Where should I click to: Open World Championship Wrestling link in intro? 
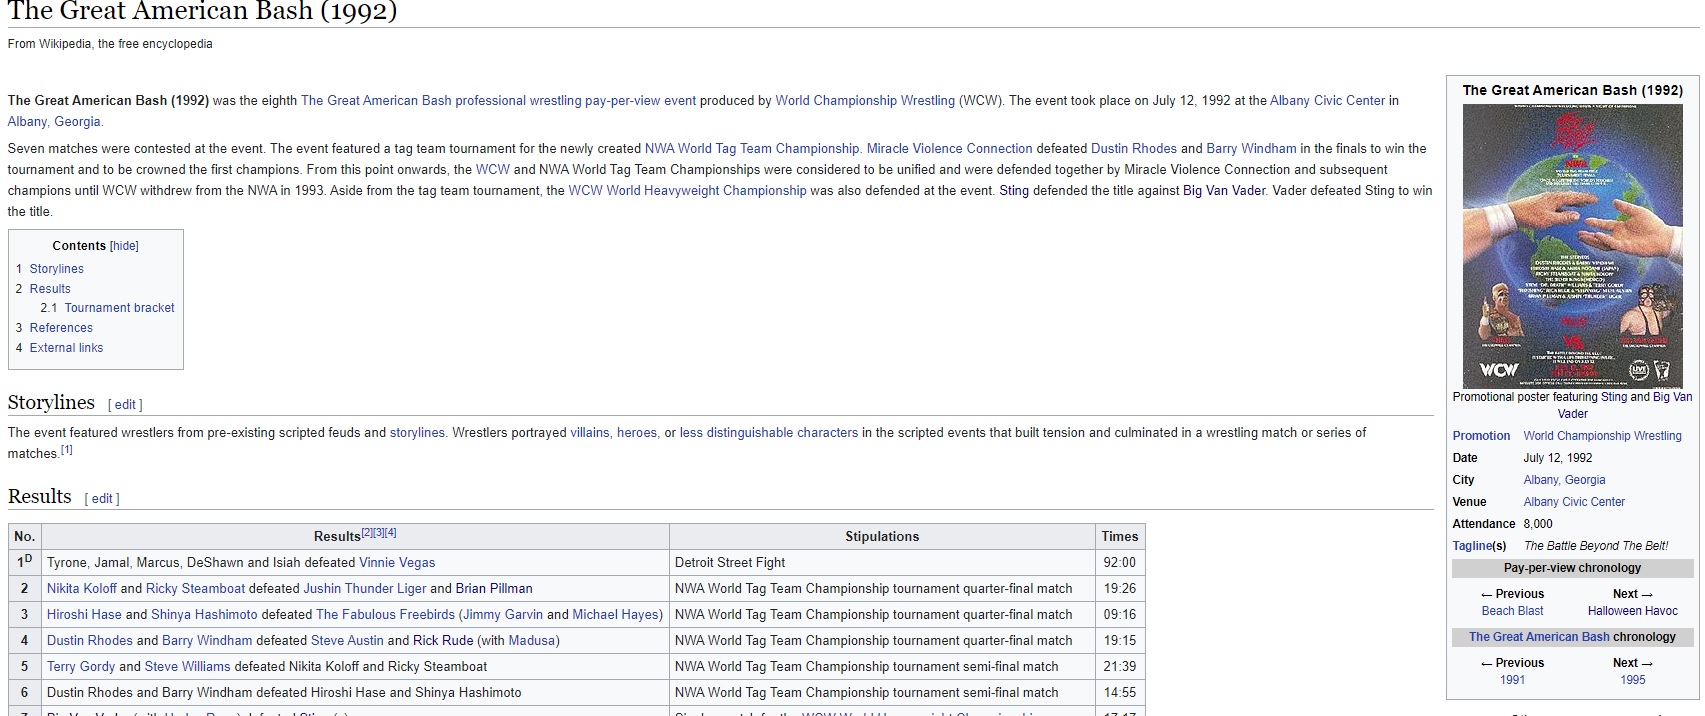click(x=865, y=101)
